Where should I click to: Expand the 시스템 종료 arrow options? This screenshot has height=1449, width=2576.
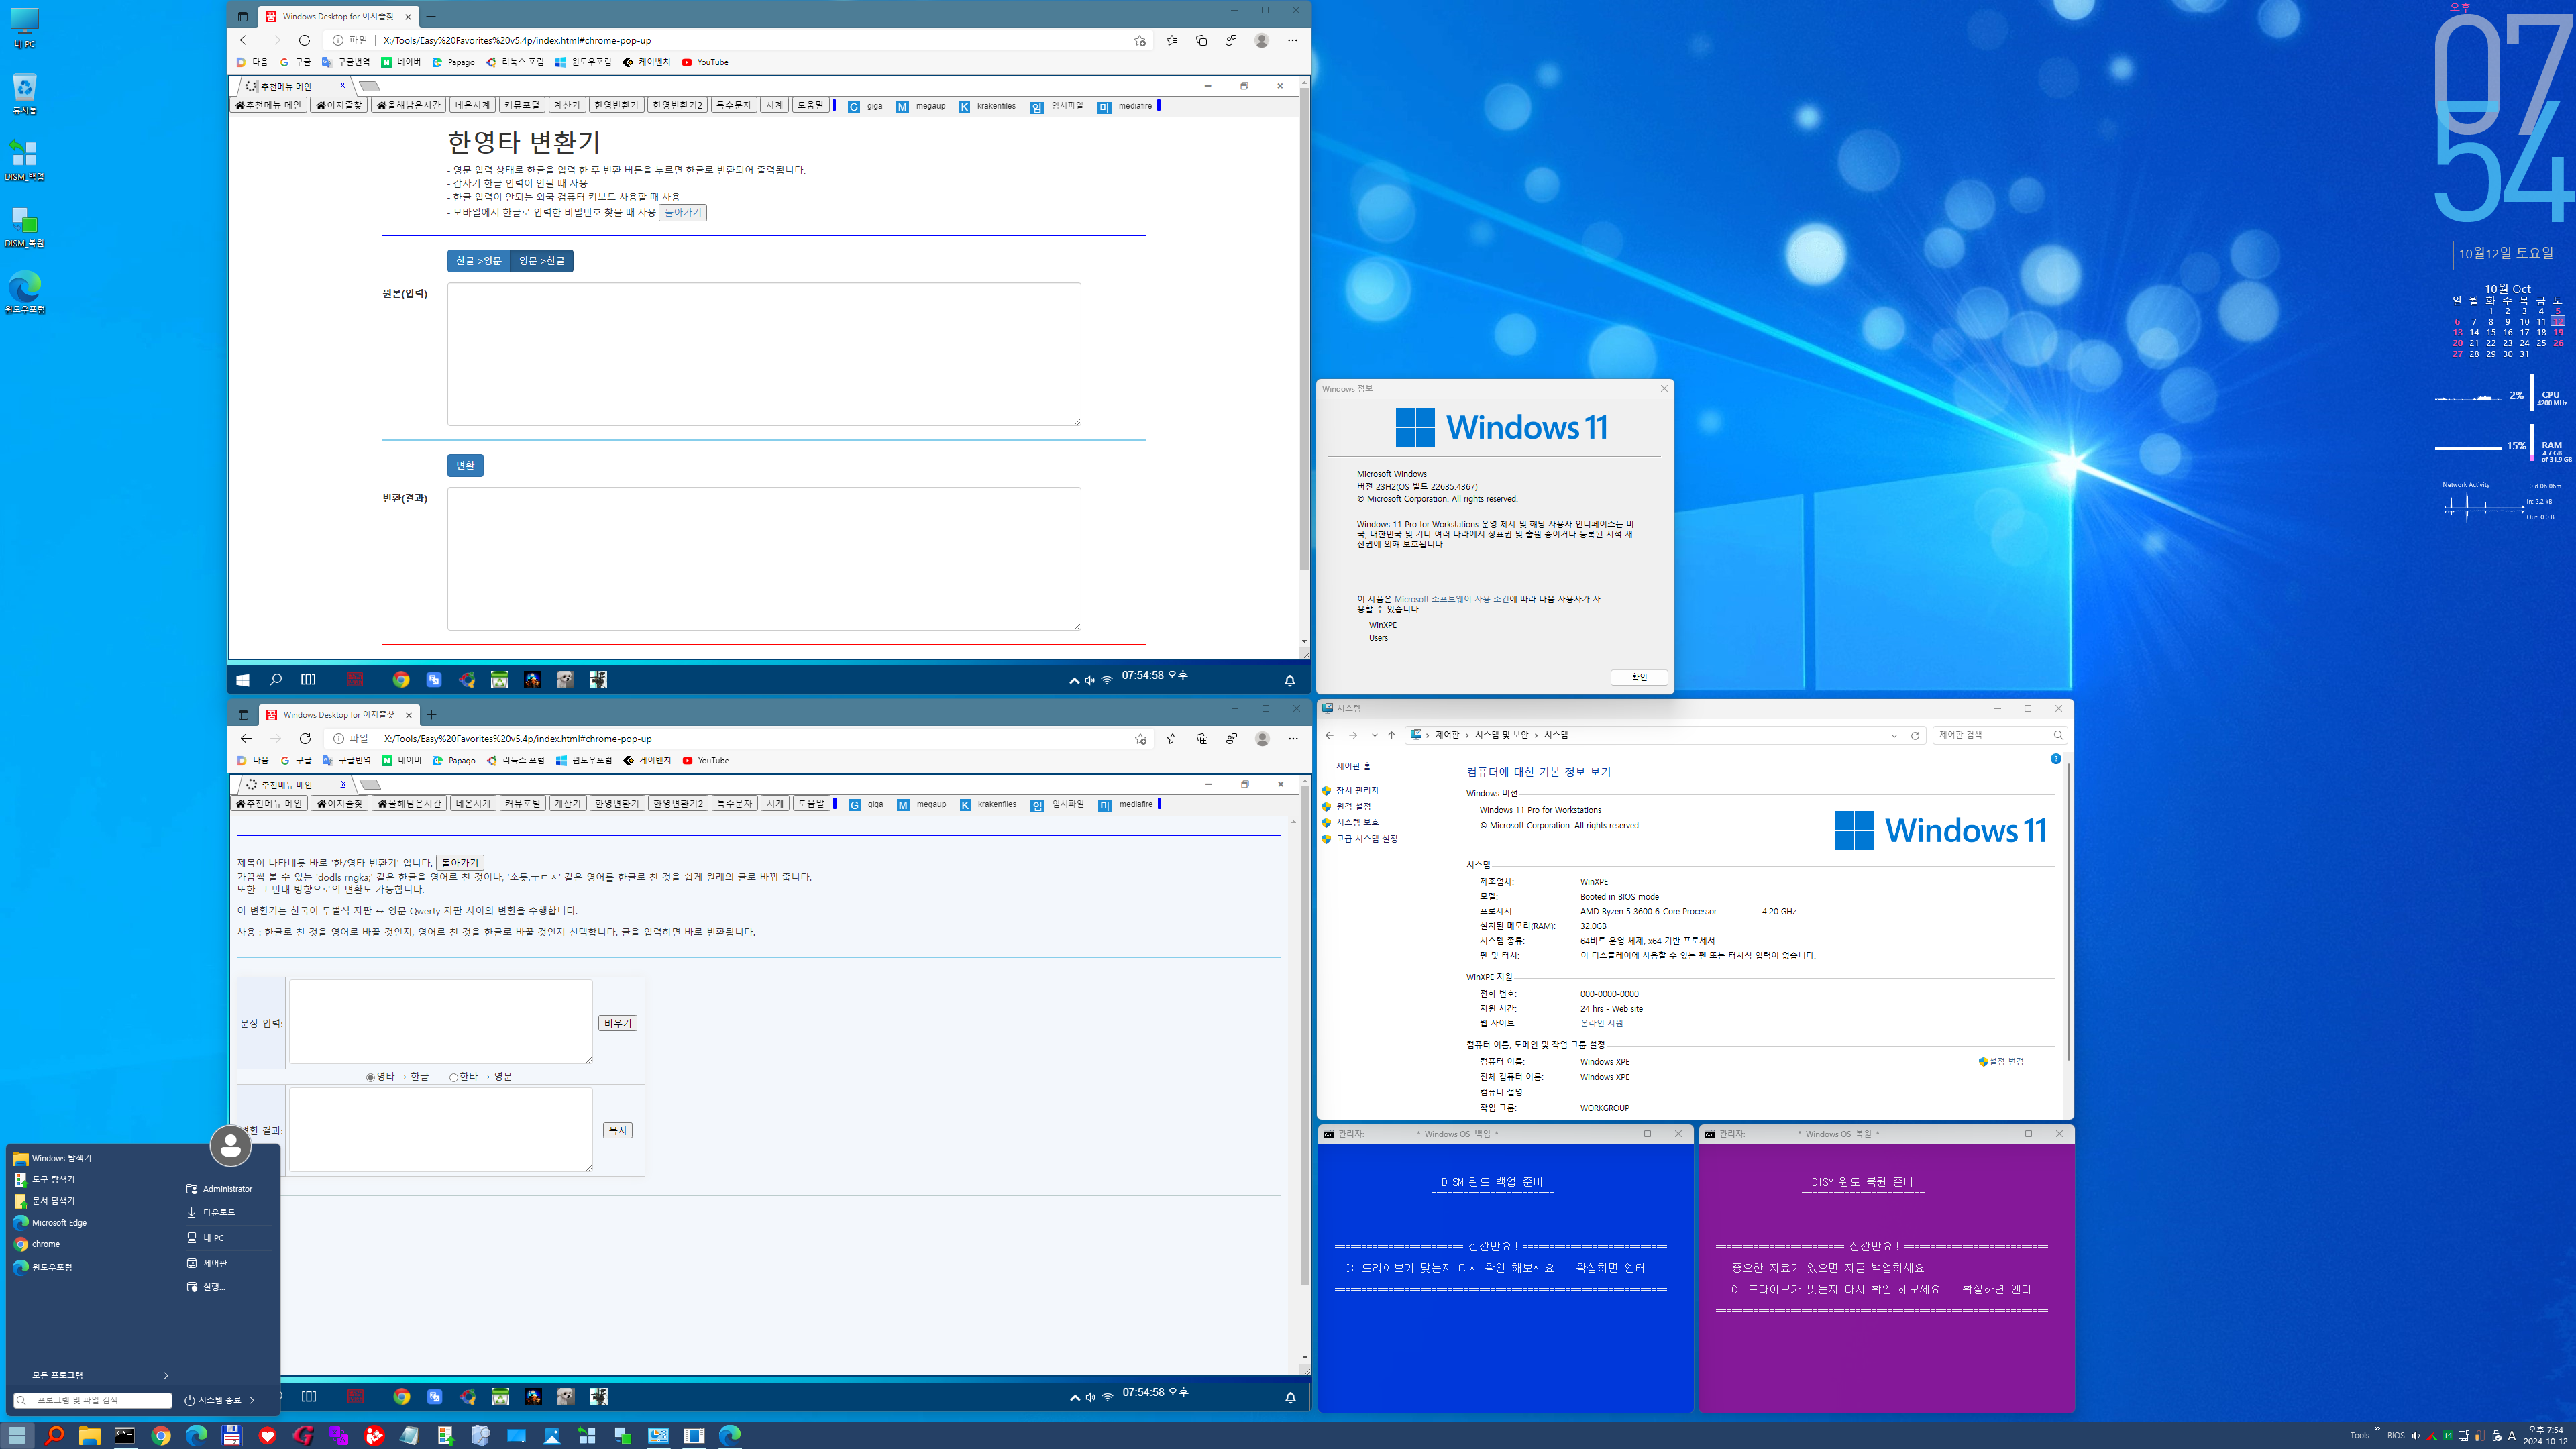(252, 1400)
